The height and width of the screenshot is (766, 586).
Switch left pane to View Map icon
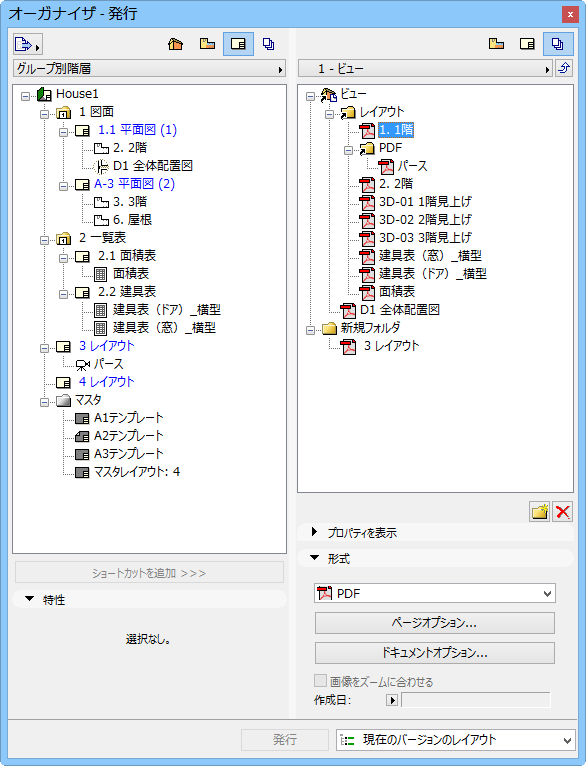[207, 44]
